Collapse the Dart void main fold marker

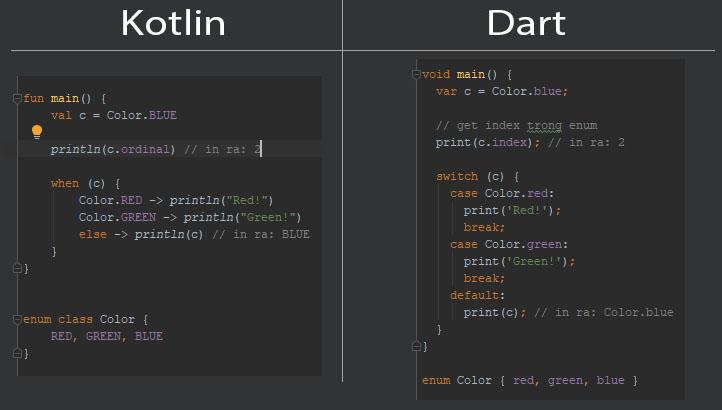tap(416, 74)
